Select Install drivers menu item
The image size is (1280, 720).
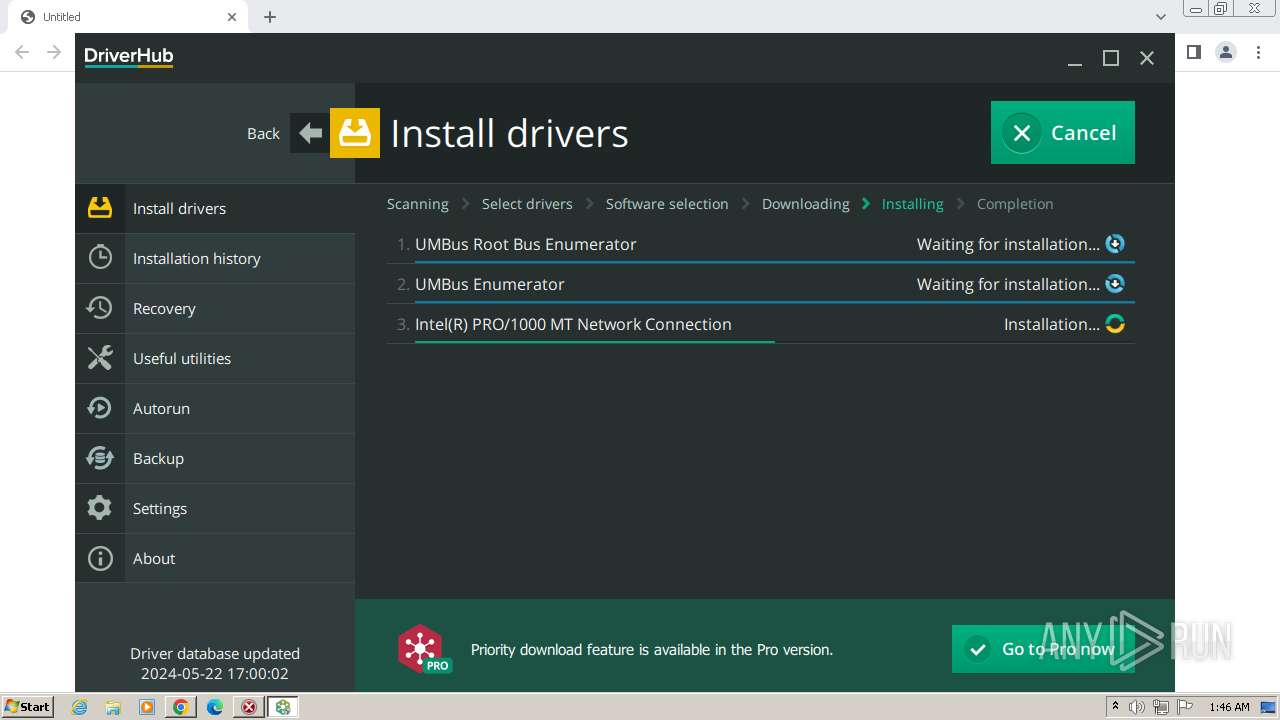pyautogui.click(x=215, y=208)
